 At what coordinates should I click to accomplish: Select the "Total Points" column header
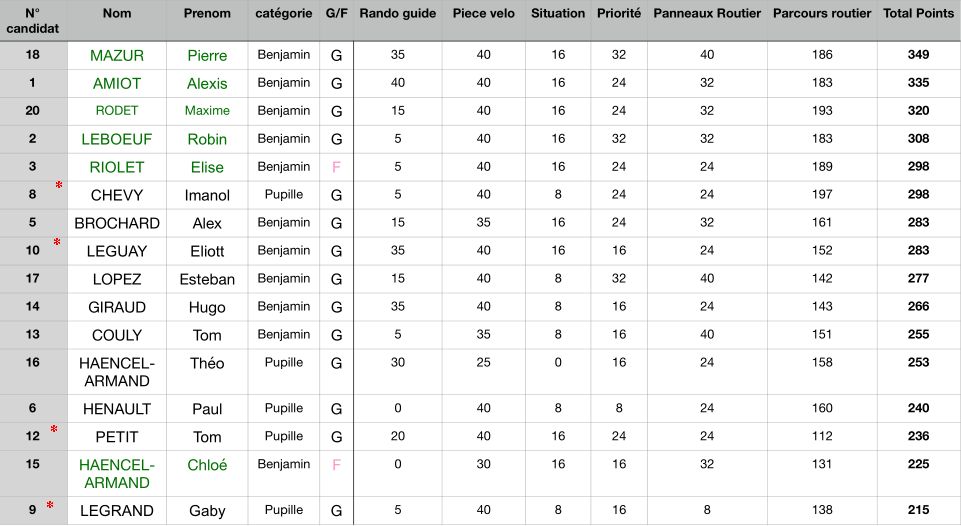(918, 14)
